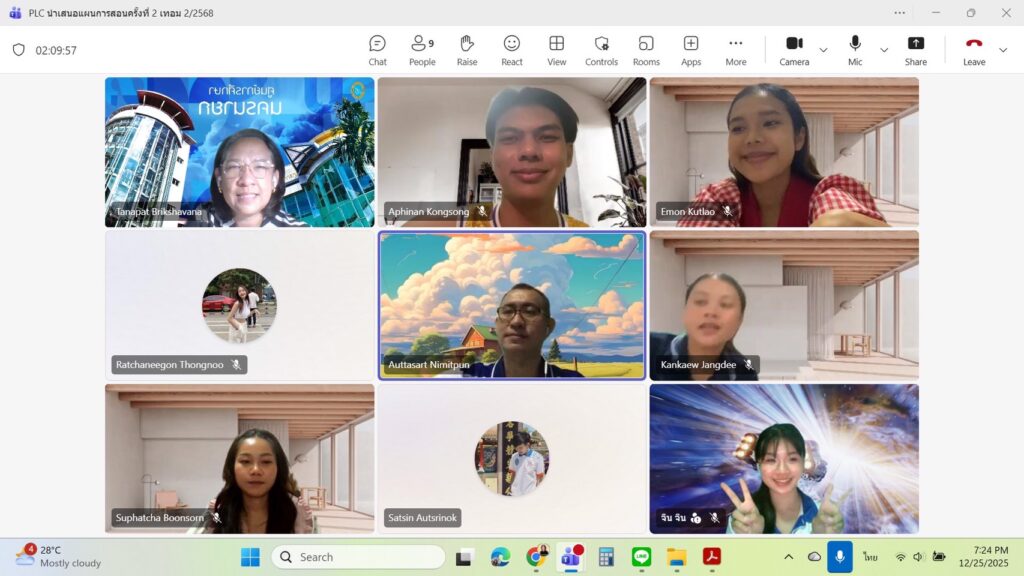Mute or unmute the Mic
This screenshot has width=1024, height=576.
pos(855,49)
